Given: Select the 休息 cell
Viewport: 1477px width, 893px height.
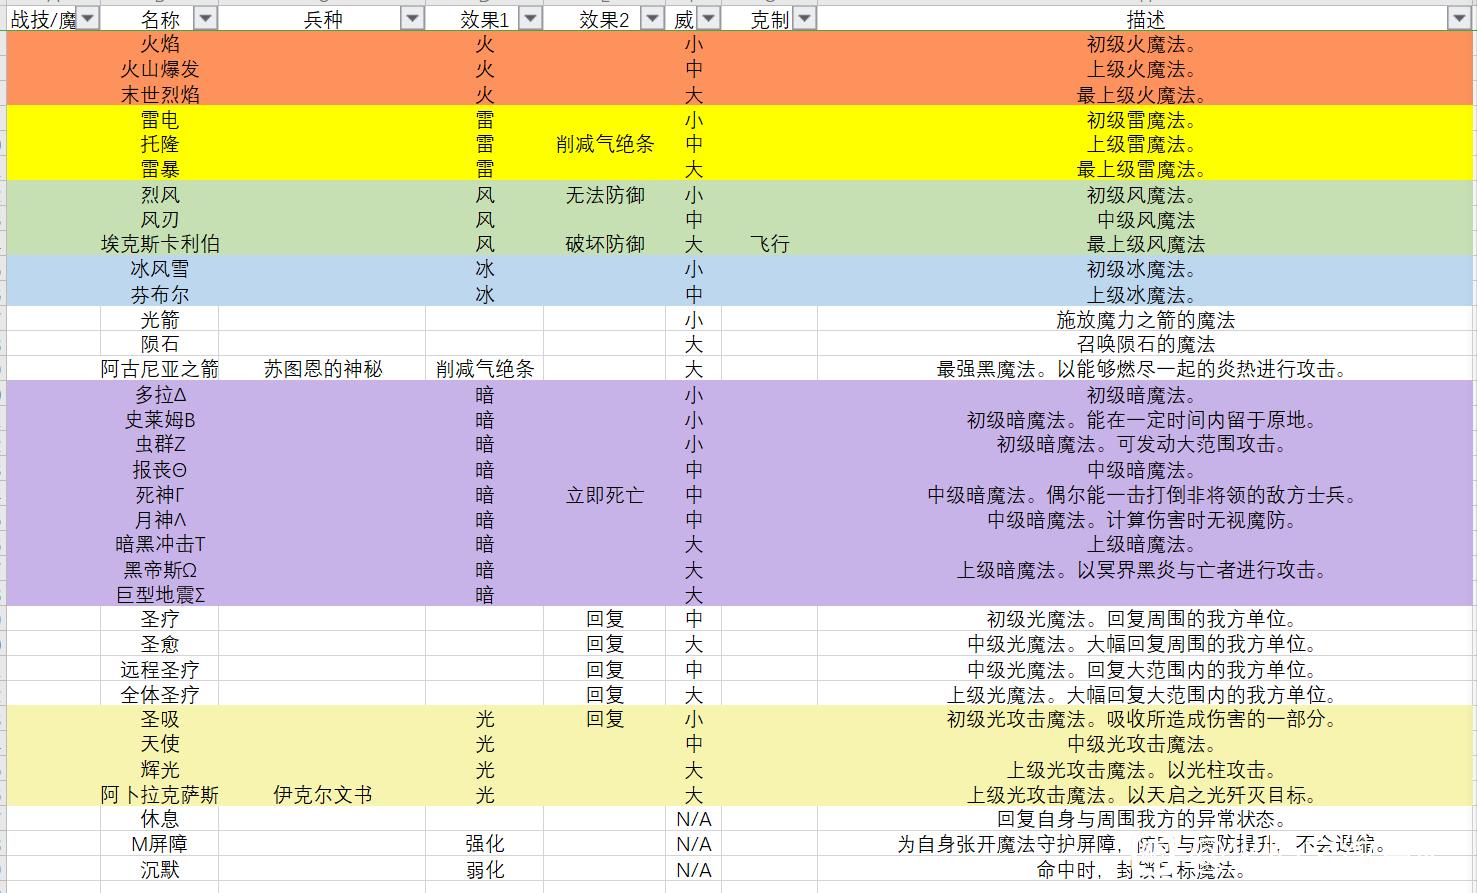Looking at the screenshot, I should click(160, 819).
